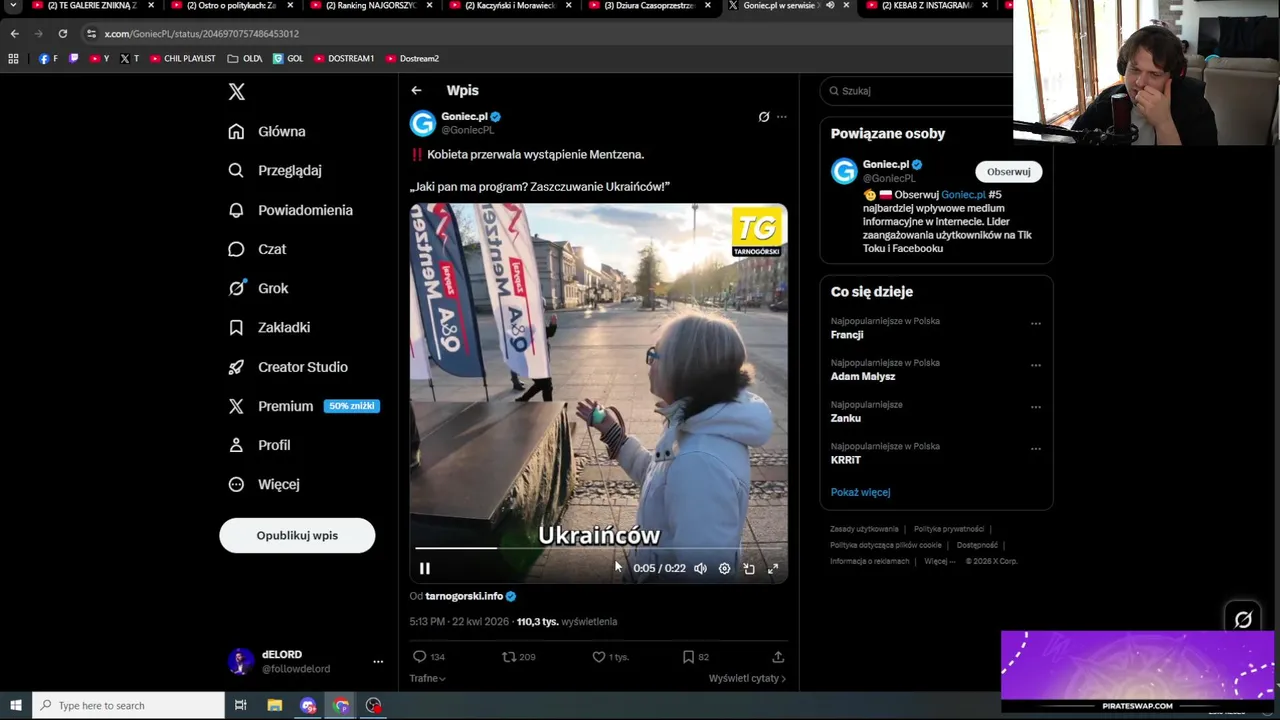
Task: Click the Windows taskbar search box
Action: click(x=128, y=705)
